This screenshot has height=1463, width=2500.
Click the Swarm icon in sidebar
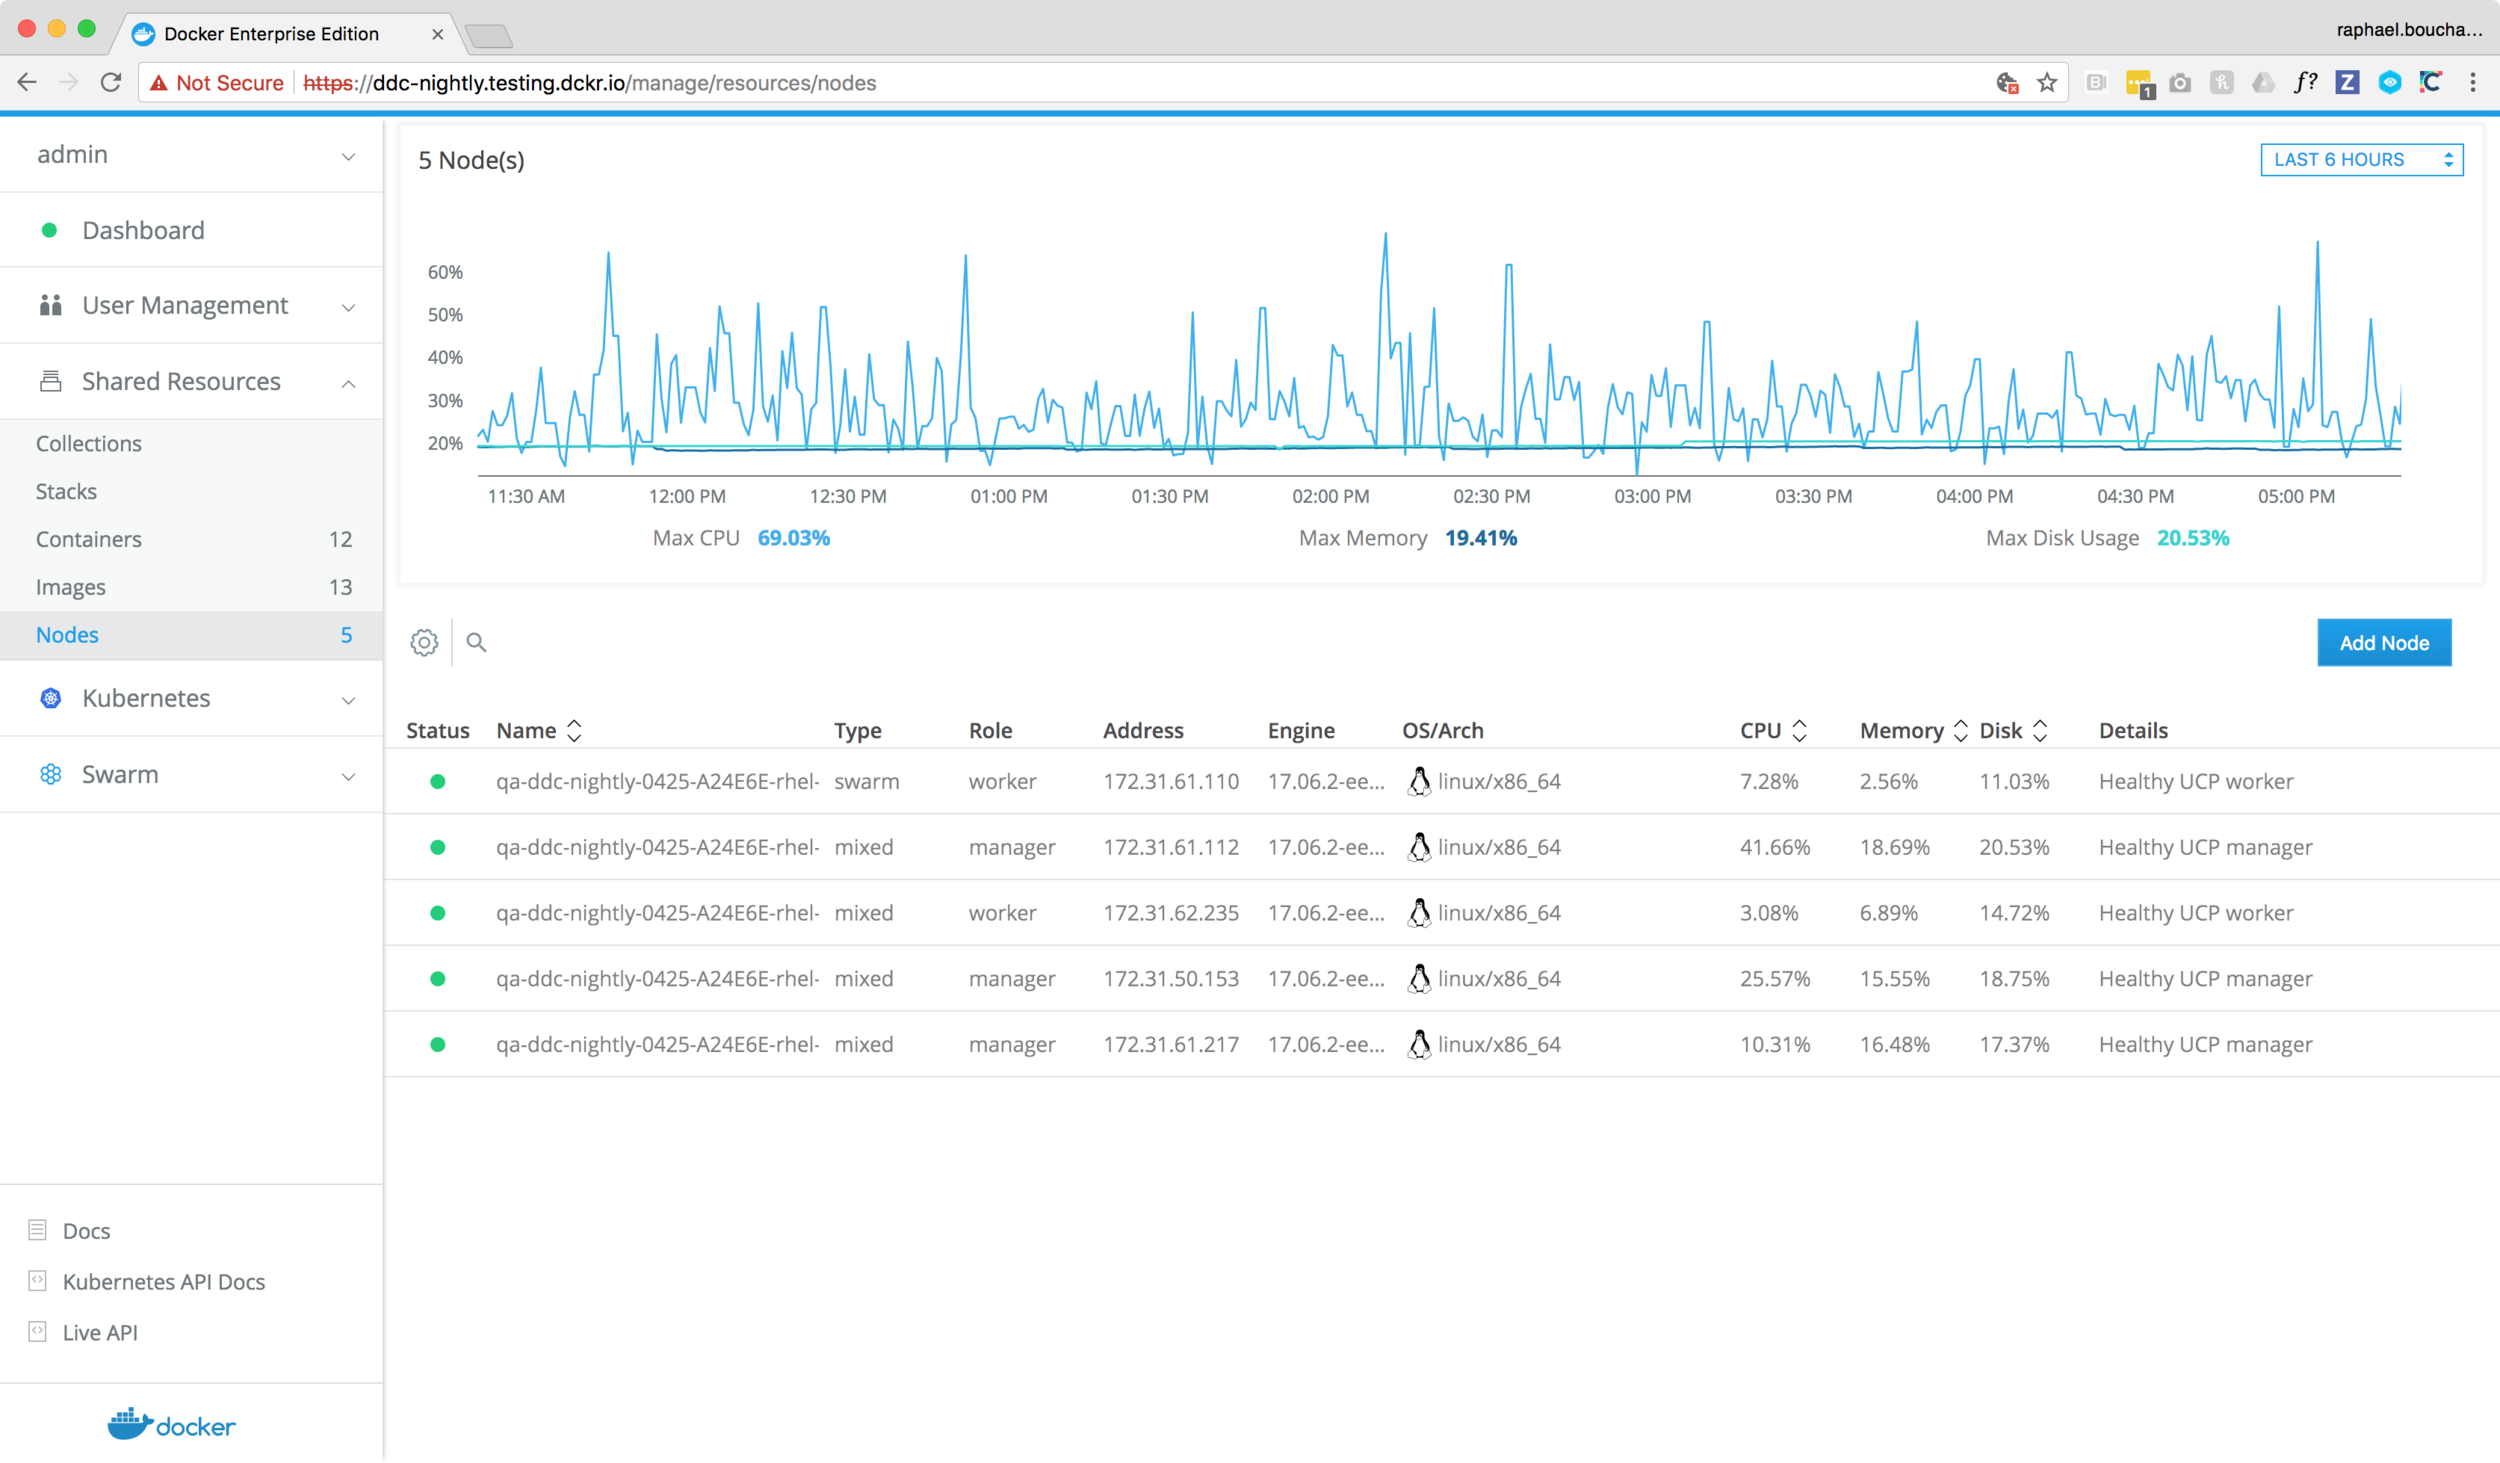click(x=51, y=774)
